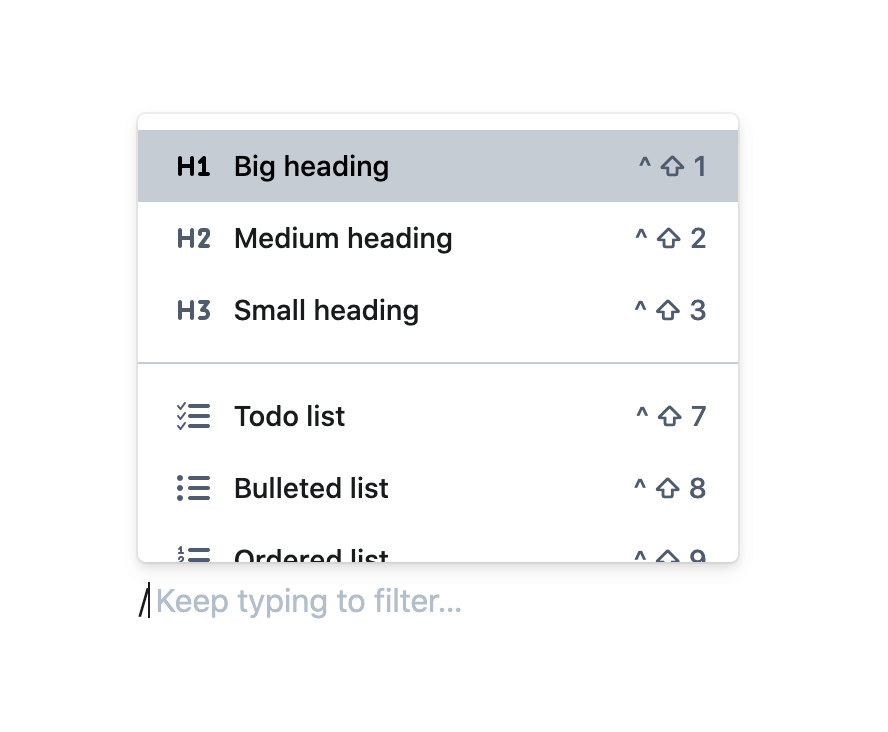Select the Ordered list entry

point(311,556)
